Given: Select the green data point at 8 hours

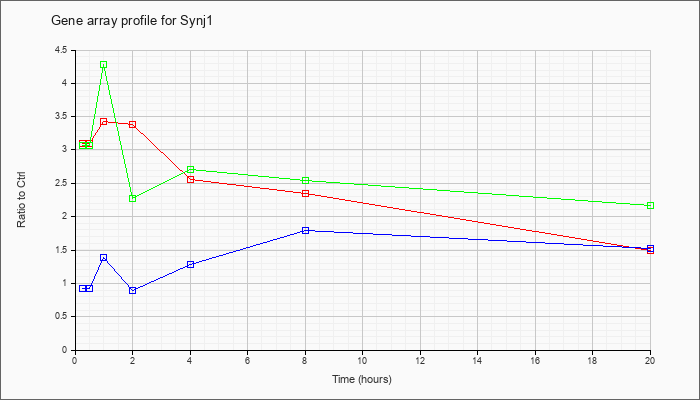Looking at the screenshot, I should [306, 180].
